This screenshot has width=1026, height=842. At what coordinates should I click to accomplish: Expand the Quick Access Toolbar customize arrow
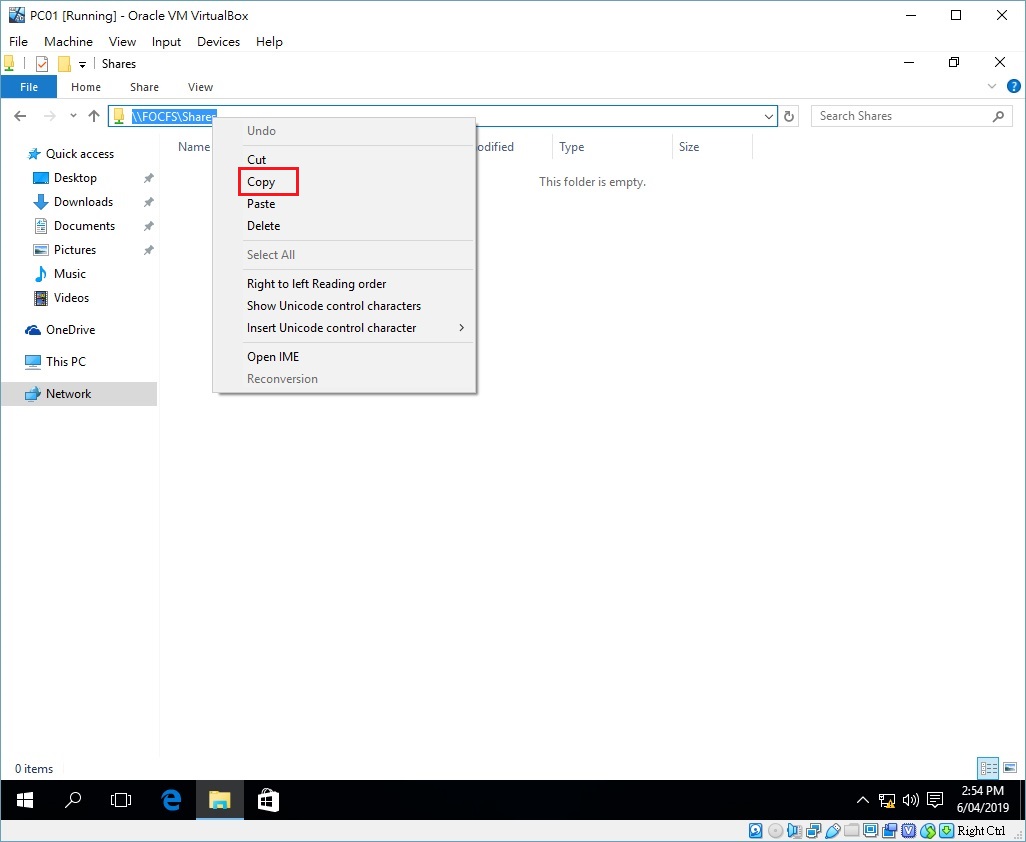pos(84,63)
